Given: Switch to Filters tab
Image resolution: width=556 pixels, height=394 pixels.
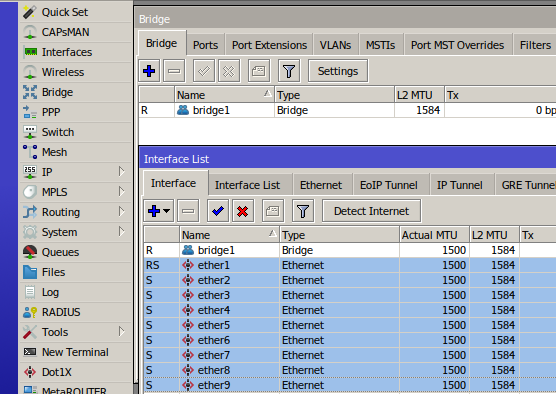Looking at the screenshot, I should click(x=535, y=45).
